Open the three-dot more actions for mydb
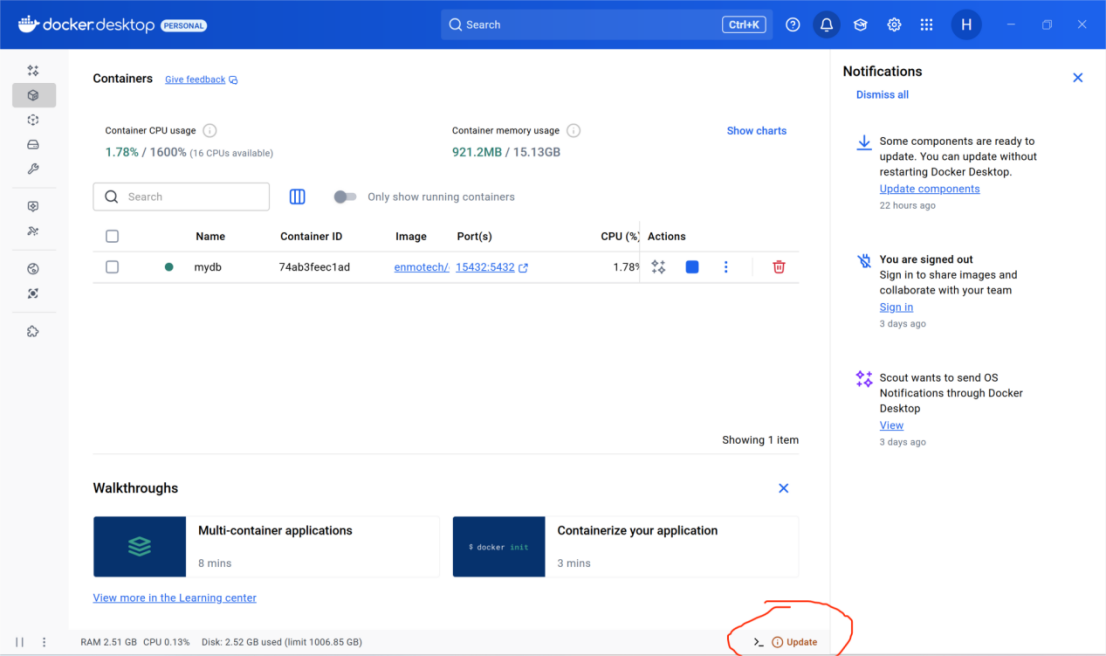1106x656 pixels. tap(726, 267)
